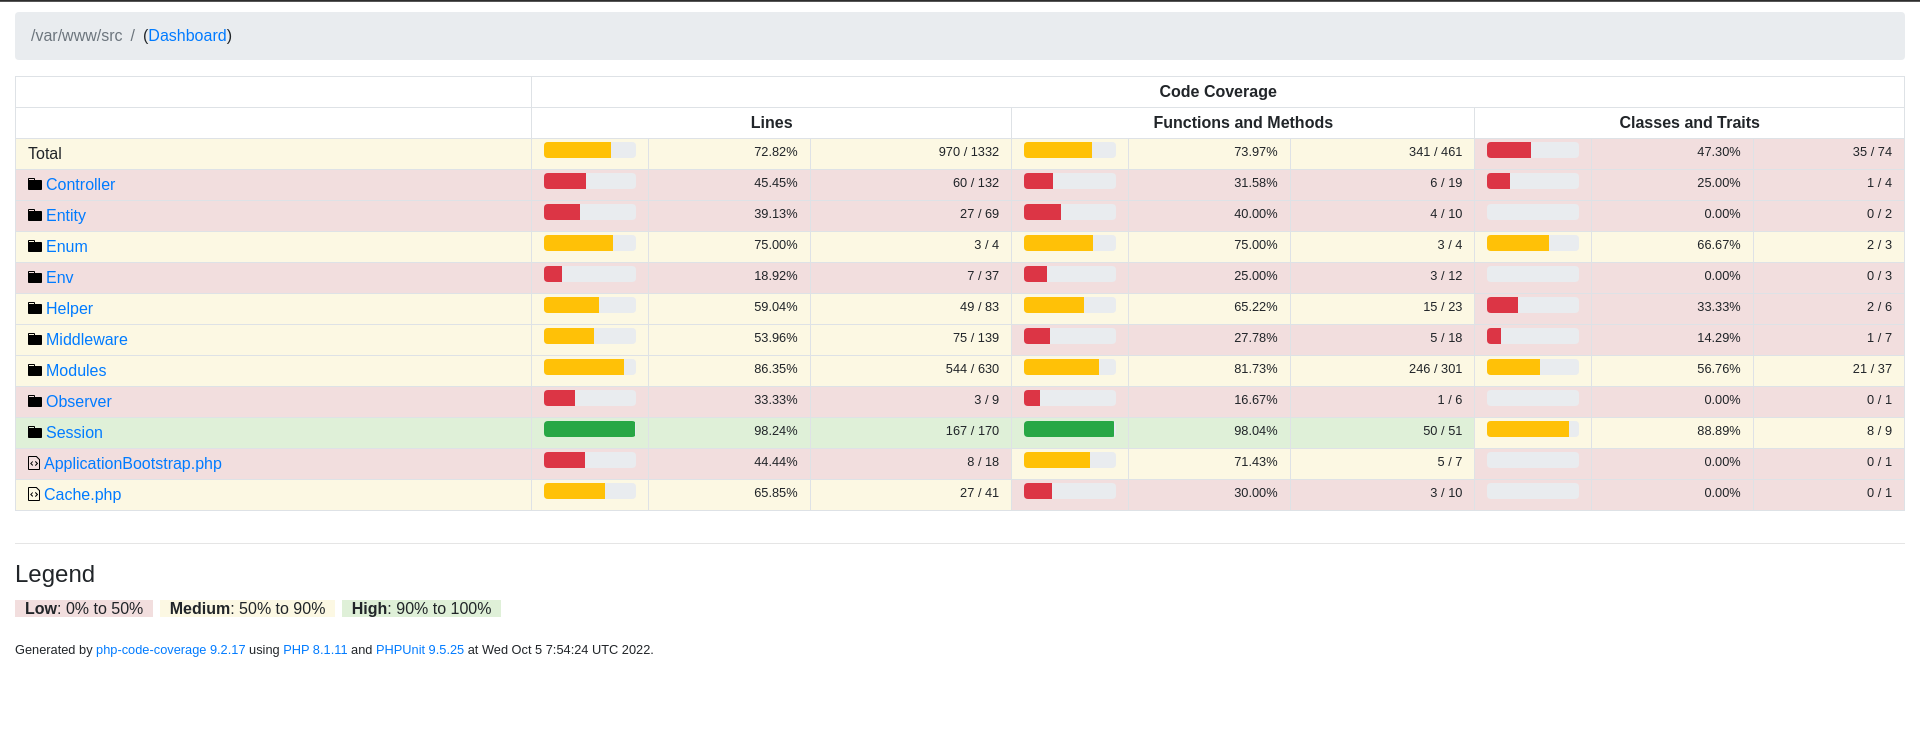1920x756 pixels.
Task: Click the Lines column header
Action: (771, 123)
